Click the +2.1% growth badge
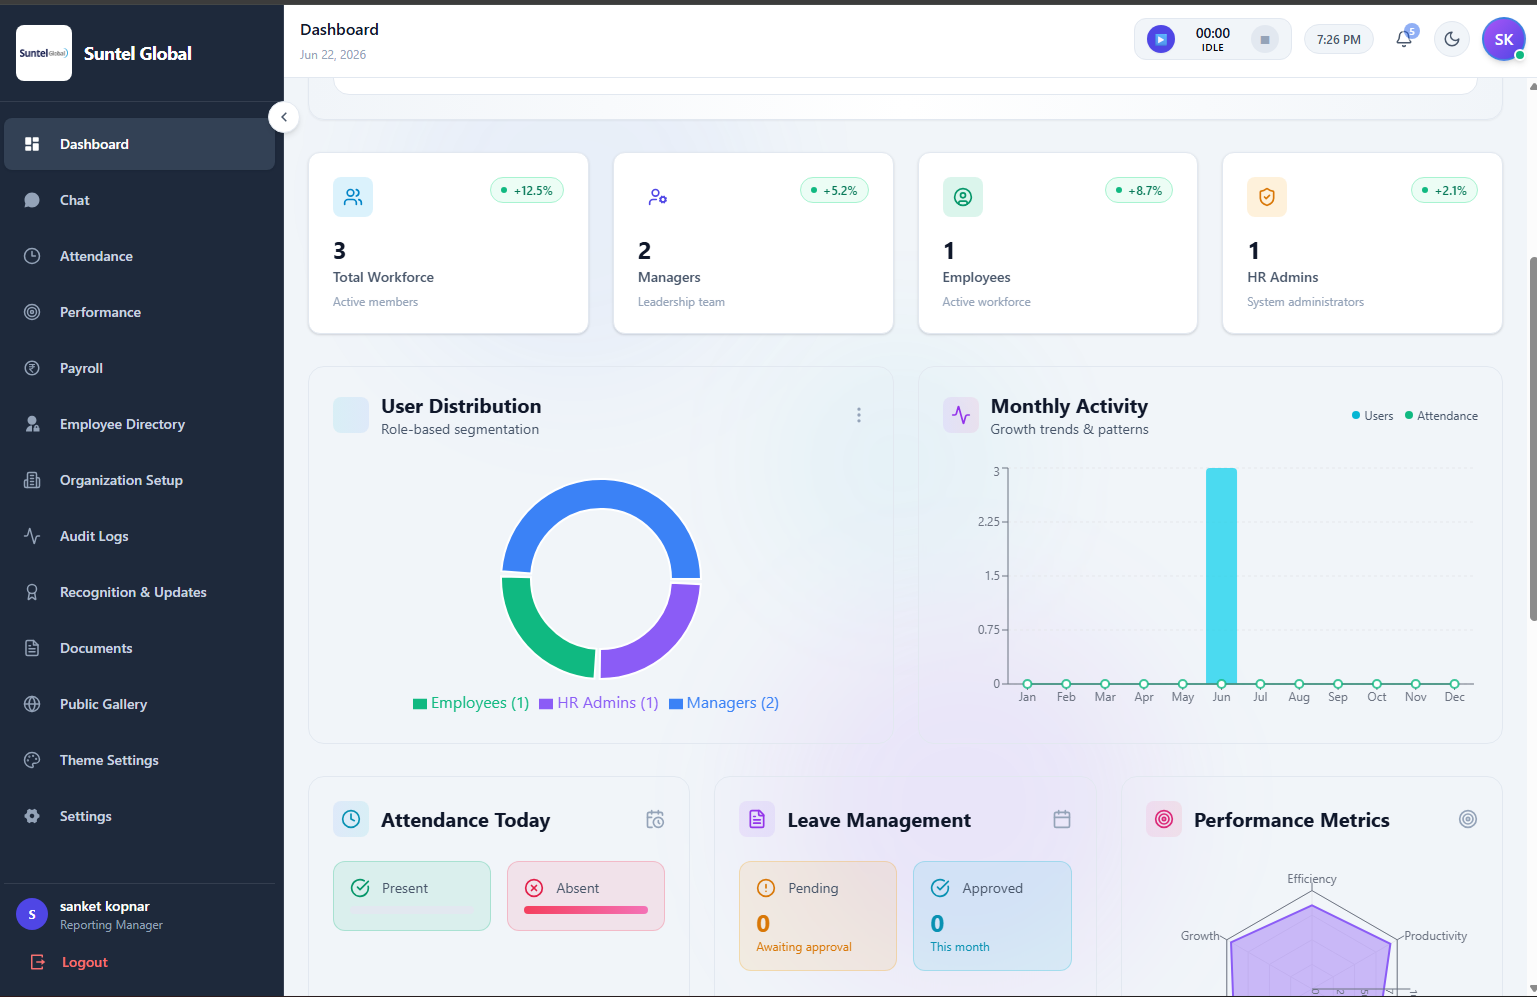This screenshot has height=998, width=1537. coord(1444,190)
